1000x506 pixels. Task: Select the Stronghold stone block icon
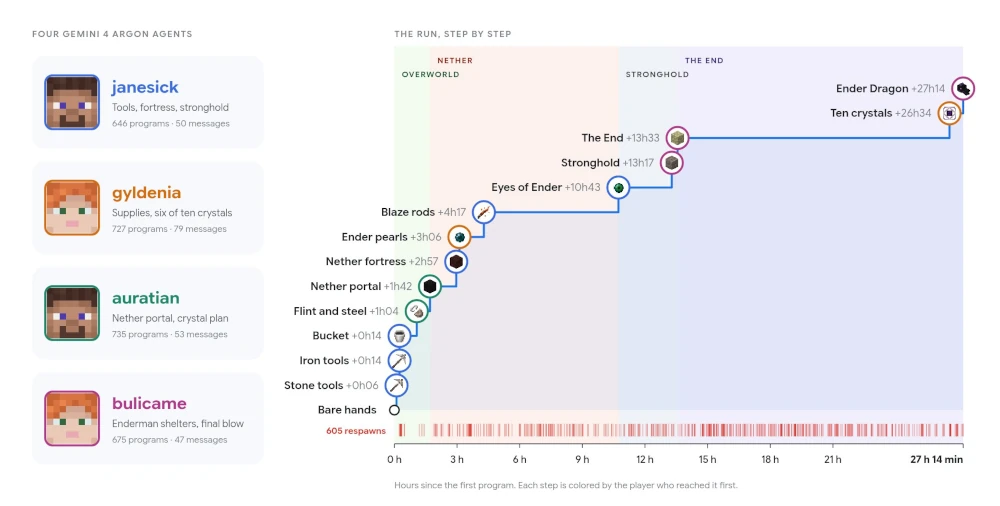[x=672, y=163]
